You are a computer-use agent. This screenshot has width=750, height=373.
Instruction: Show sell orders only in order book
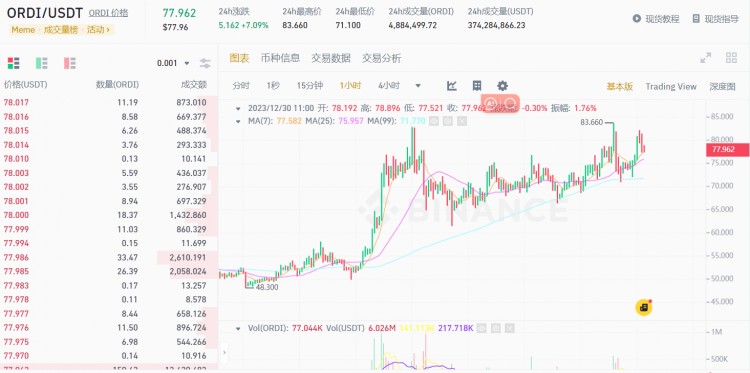pyautogui.click(x=70, y=63)
